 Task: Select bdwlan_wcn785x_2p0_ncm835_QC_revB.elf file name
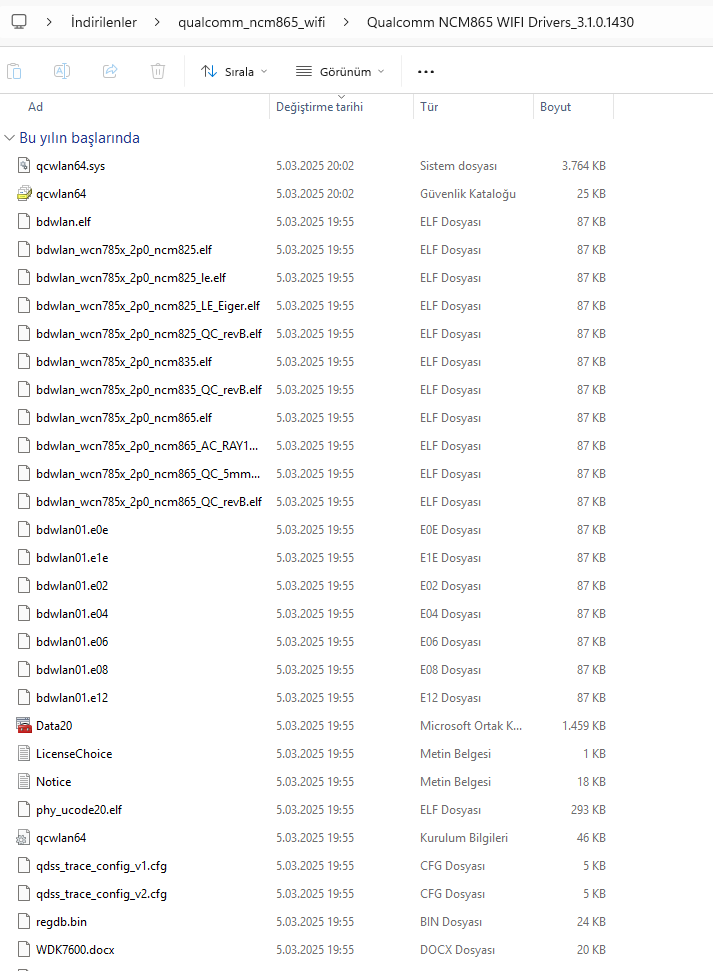coord(149,390)
